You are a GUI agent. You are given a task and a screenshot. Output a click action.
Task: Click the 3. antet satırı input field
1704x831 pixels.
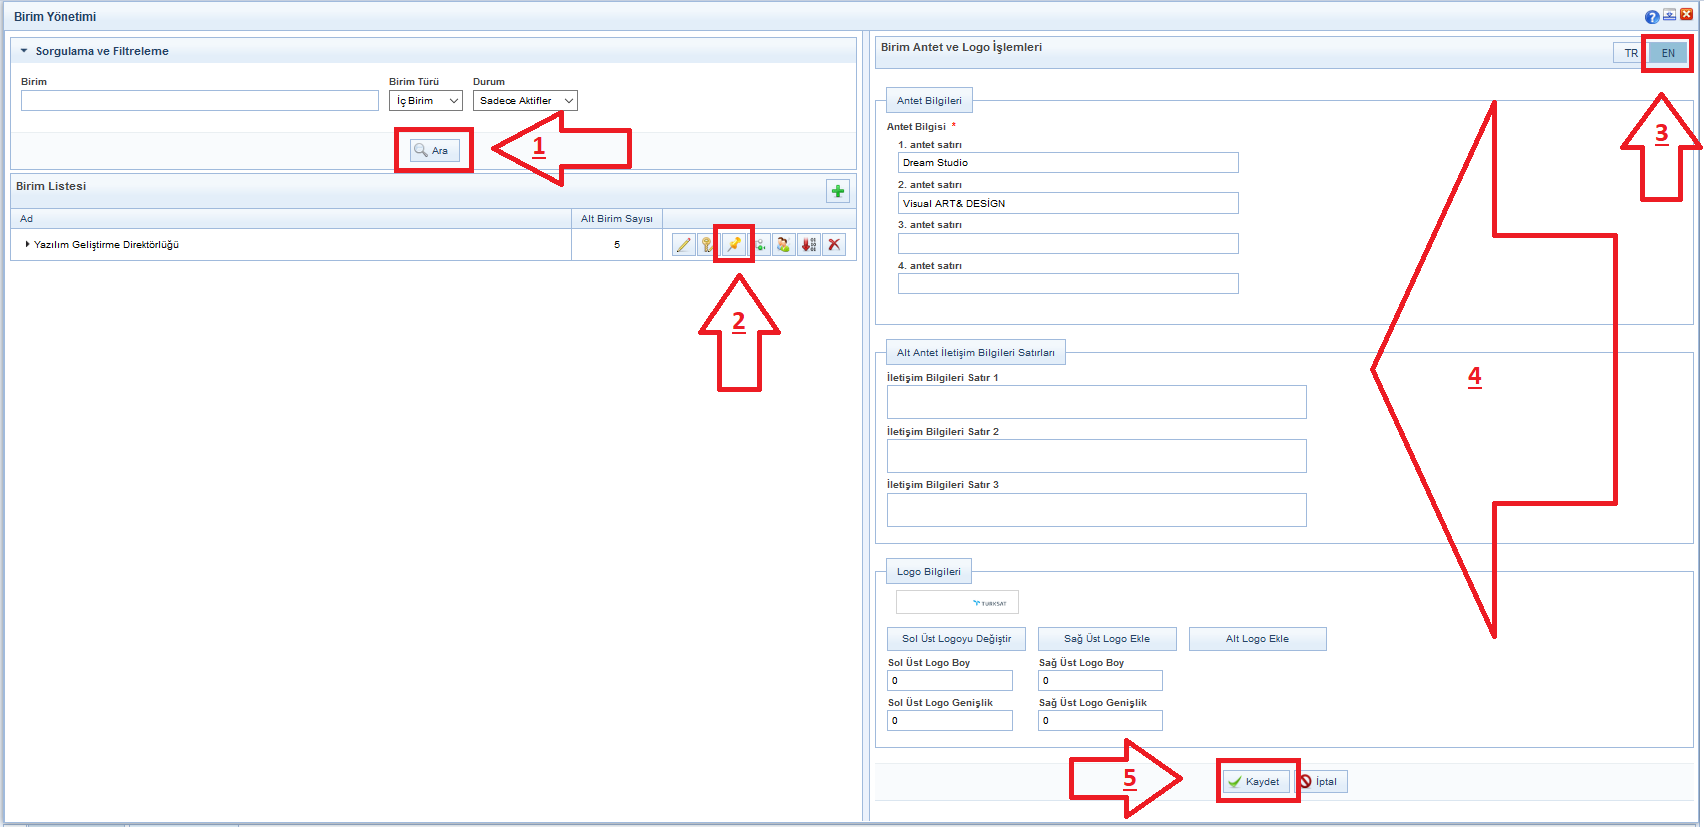pos(1067,244)
